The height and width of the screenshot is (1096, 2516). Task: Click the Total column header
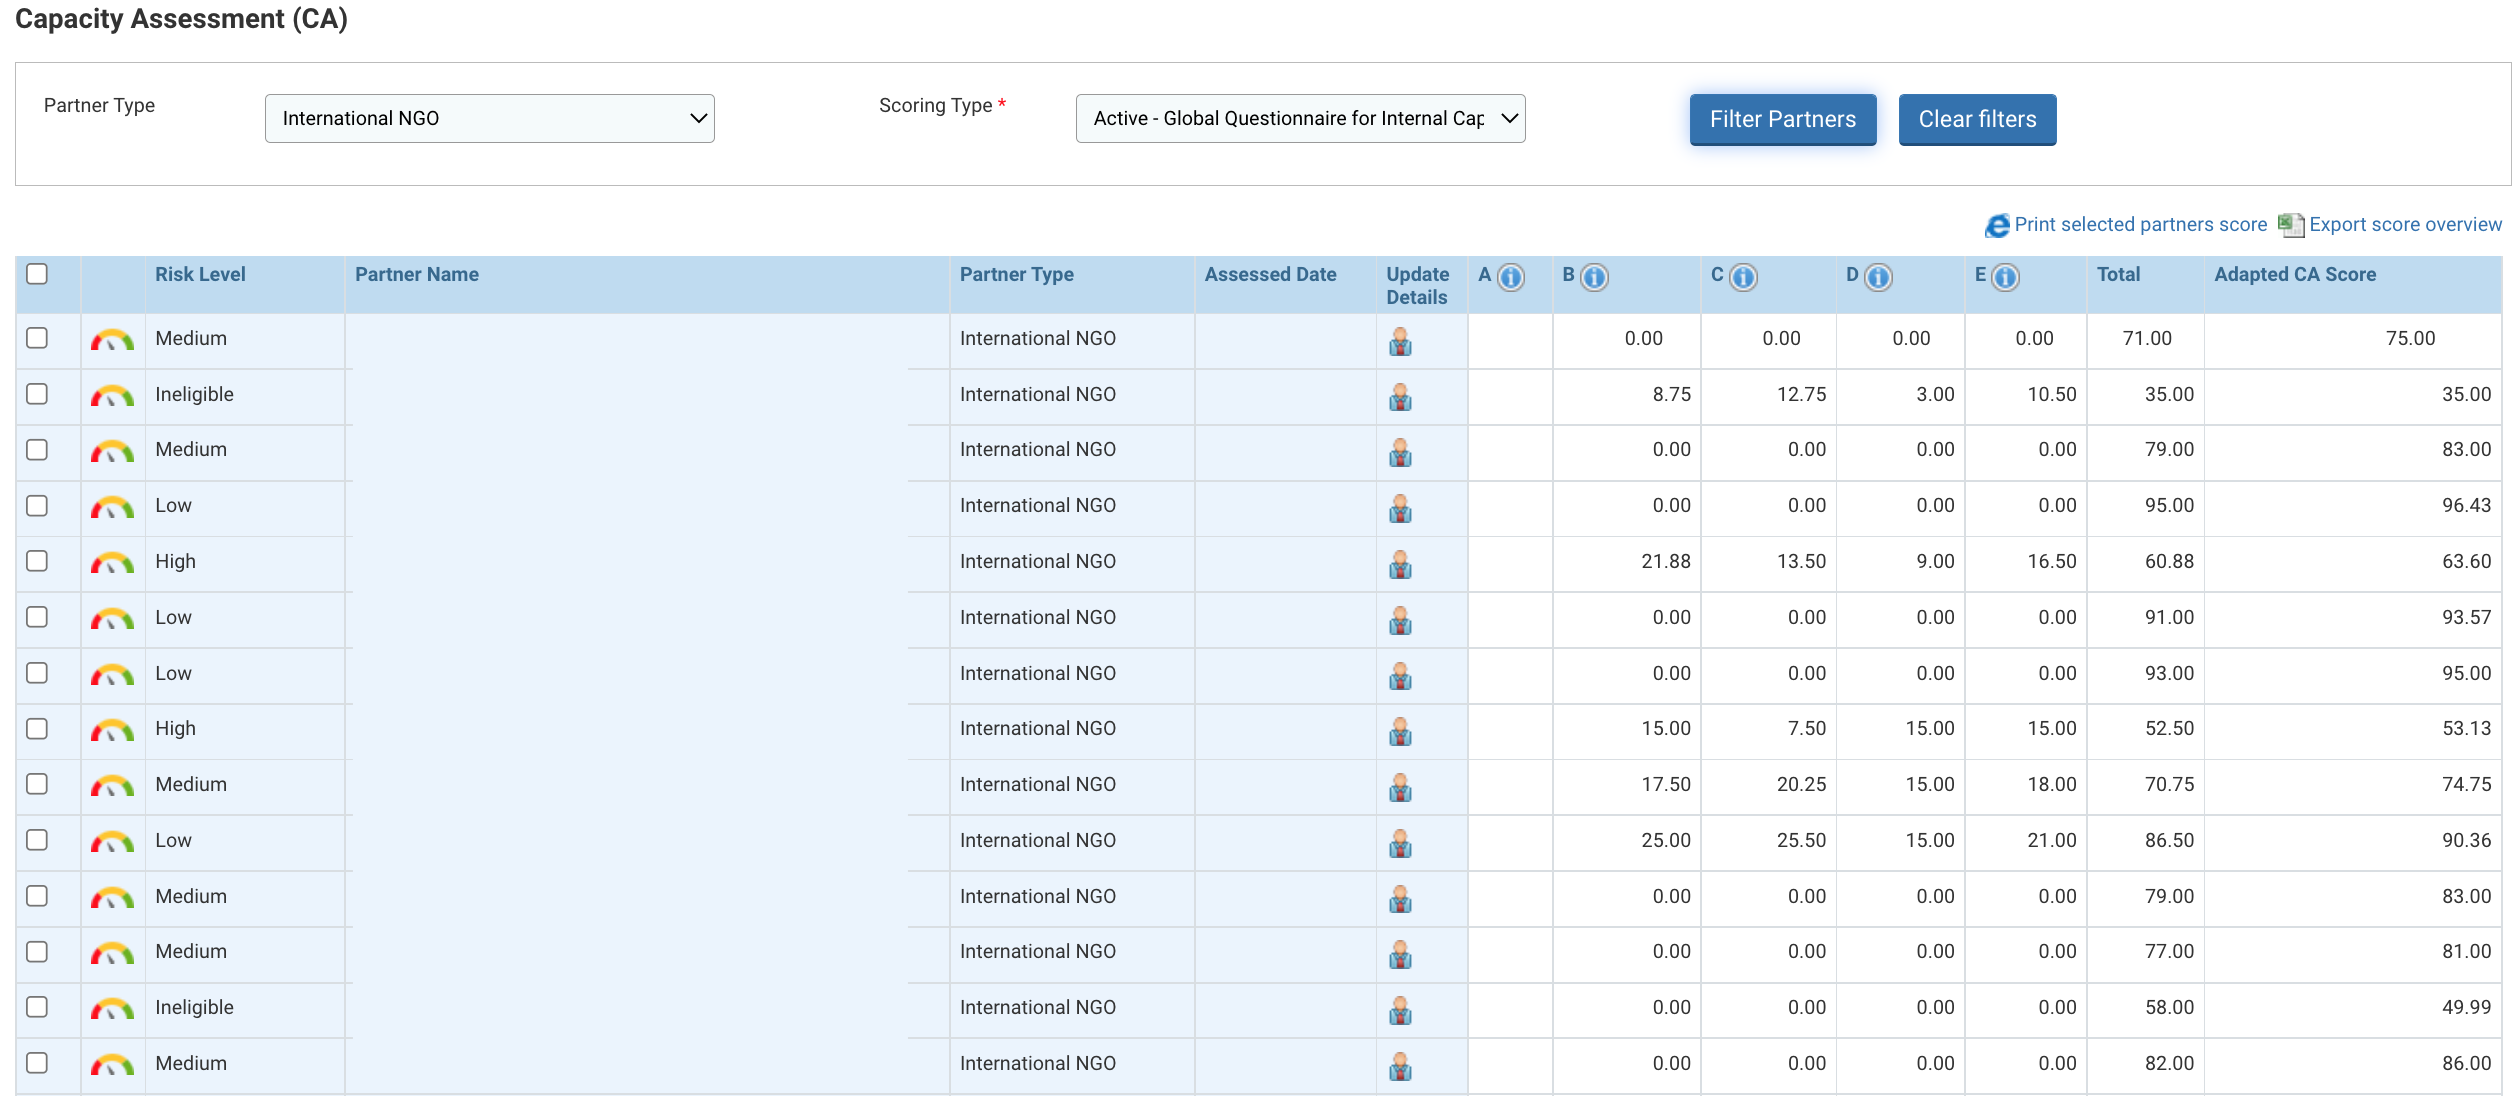click(x=2119, y=274)
